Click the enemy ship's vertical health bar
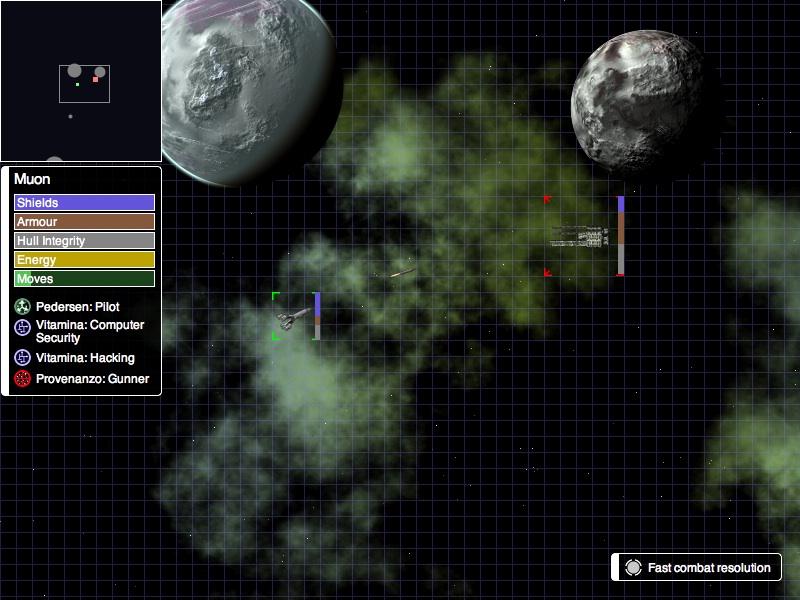Screen dimensions: 800x600 point(621,236)
